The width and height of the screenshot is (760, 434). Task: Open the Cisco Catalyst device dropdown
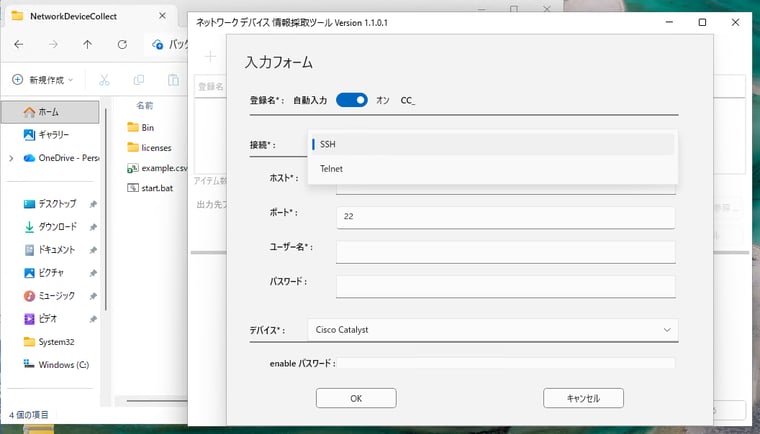492,329
